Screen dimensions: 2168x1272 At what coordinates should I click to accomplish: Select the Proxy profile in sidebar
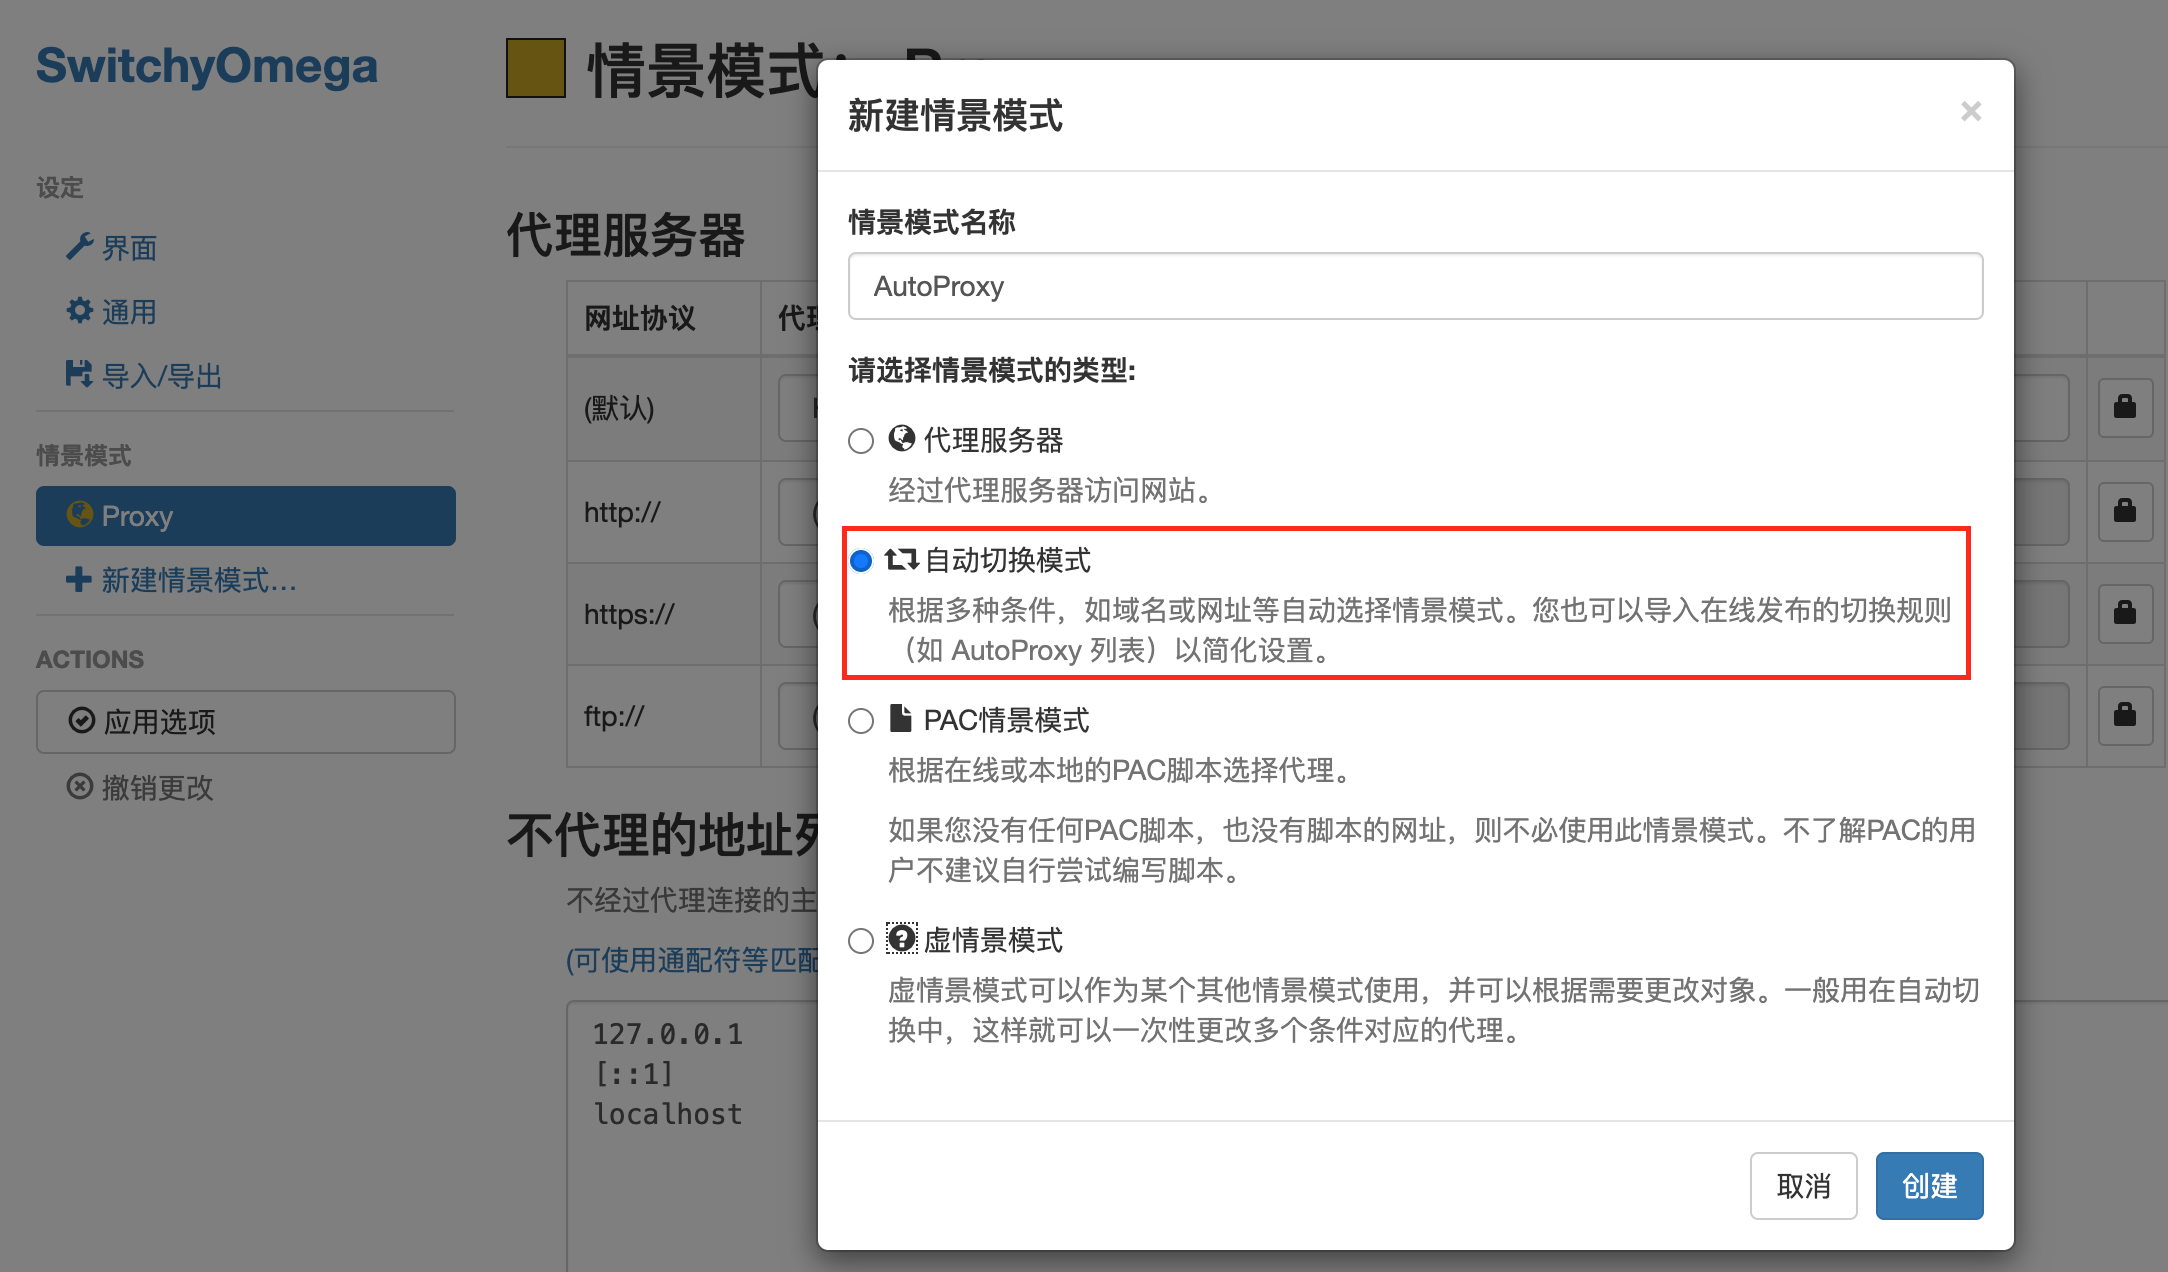click(x=246, y=516)
